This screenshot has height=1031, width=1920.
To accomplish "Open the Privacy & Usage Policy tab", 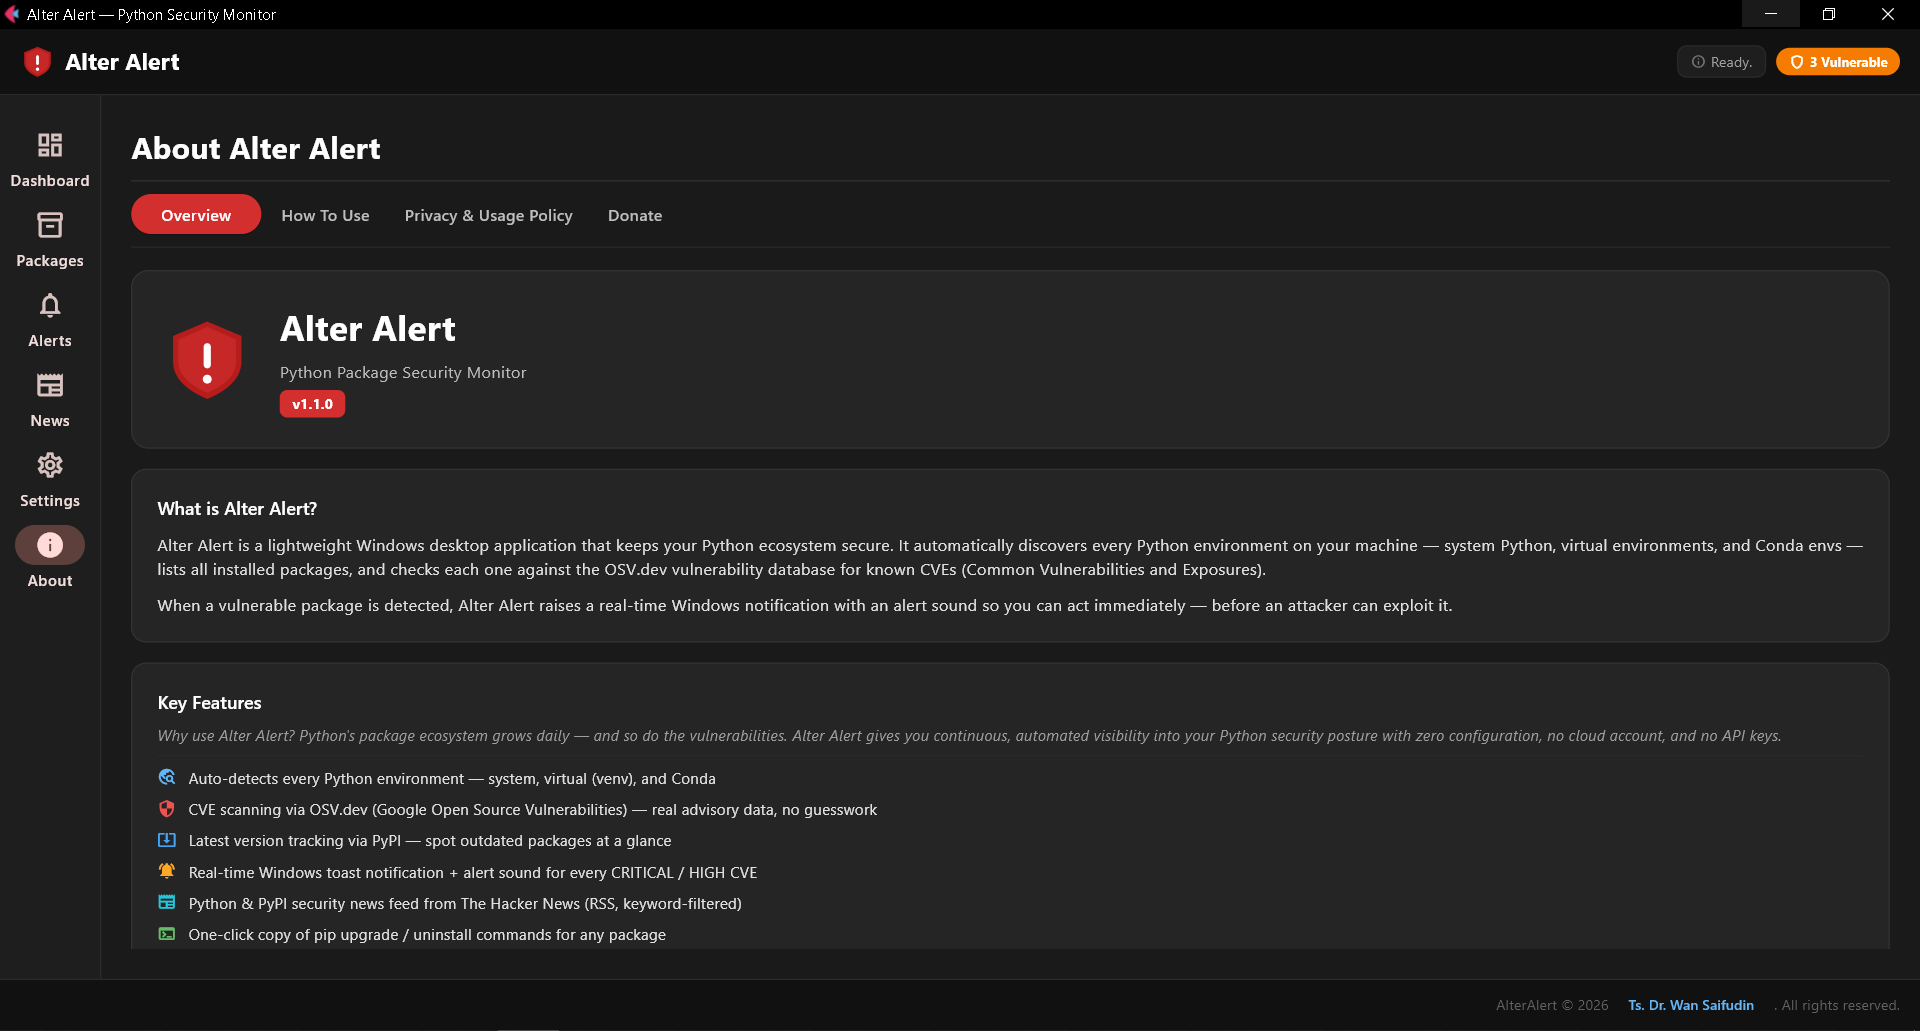I will click(488, 215).
